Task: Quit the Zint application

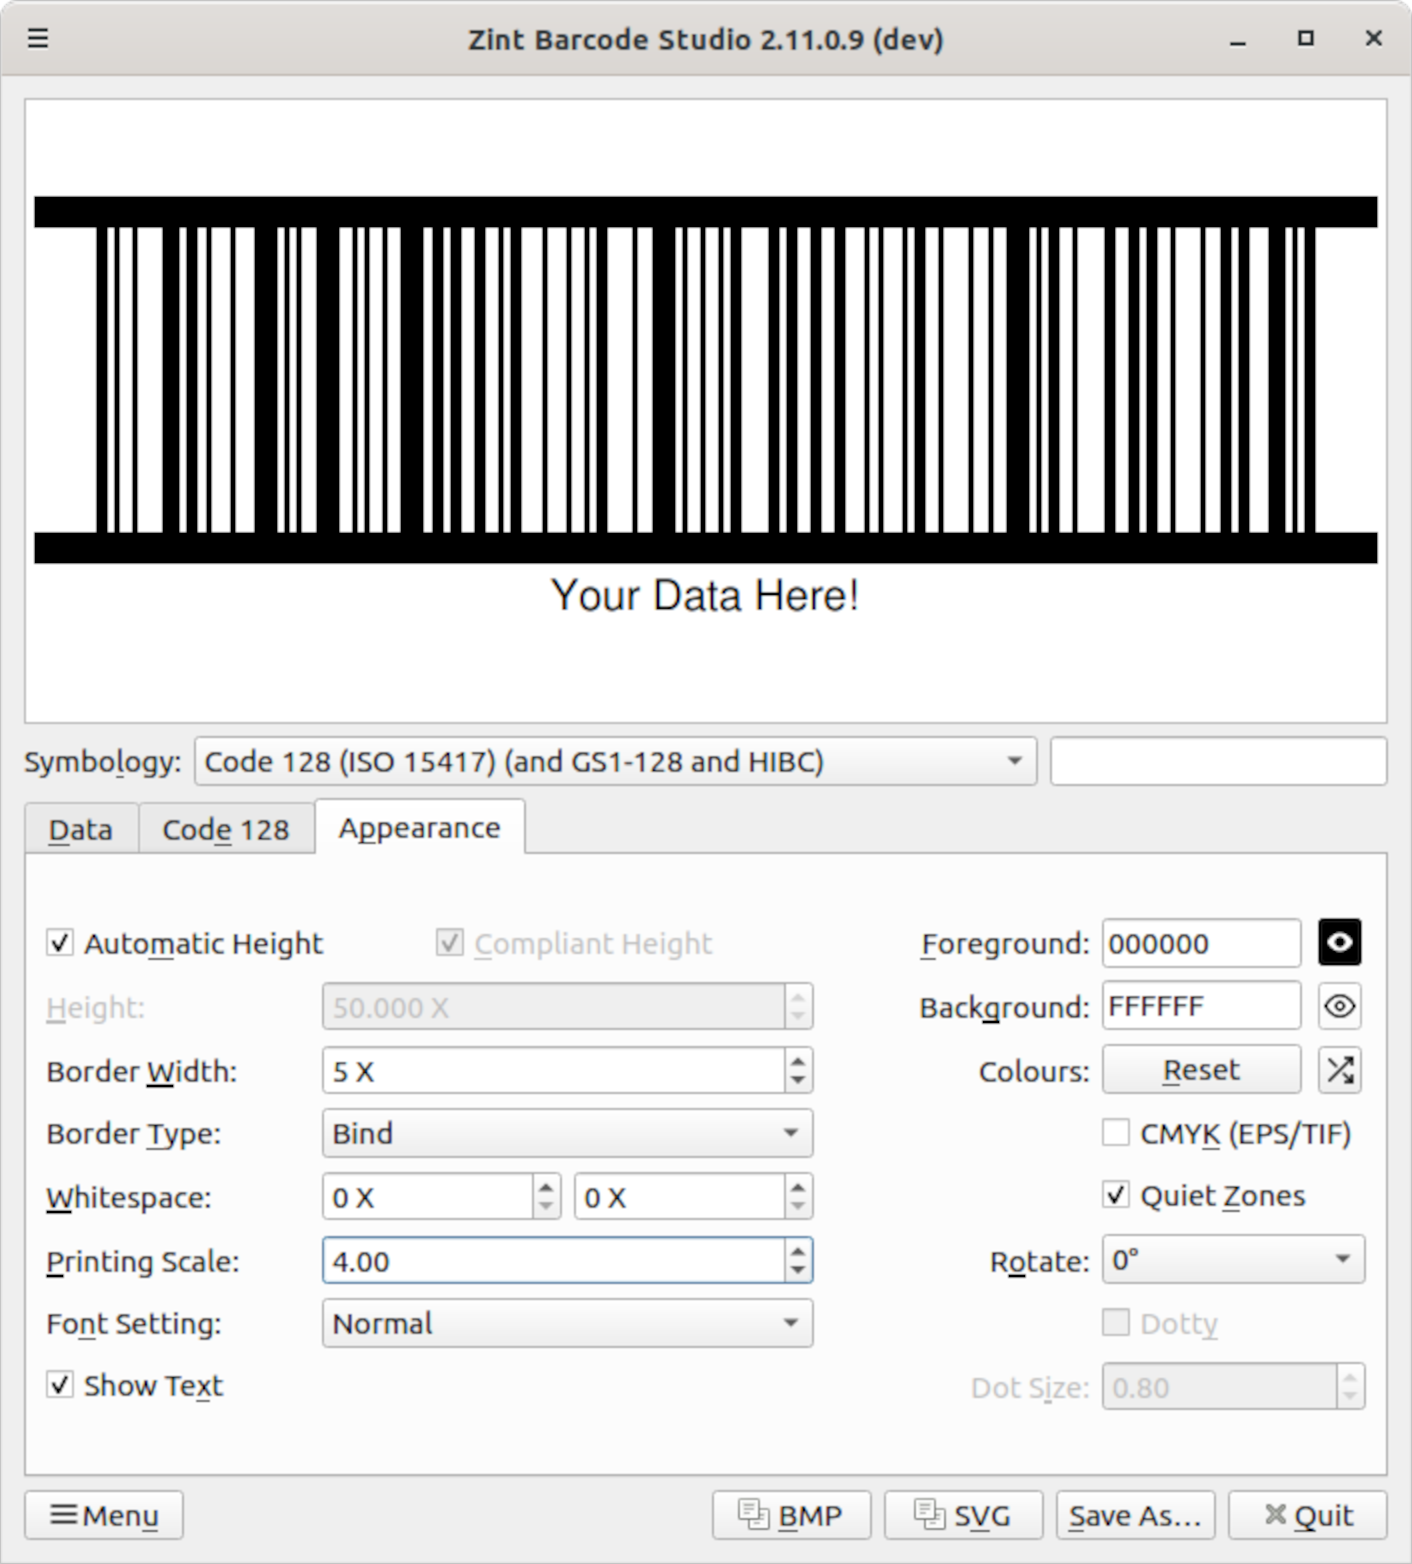Action: [x=1307, y=1515]
